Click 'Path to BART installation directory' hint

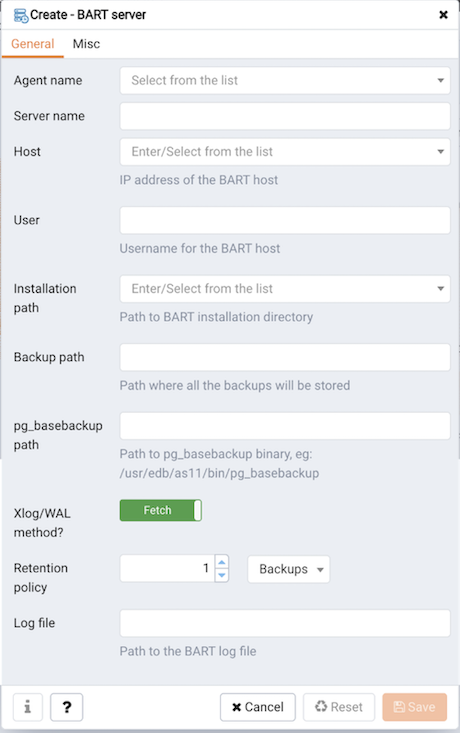(x=216, y=317)
